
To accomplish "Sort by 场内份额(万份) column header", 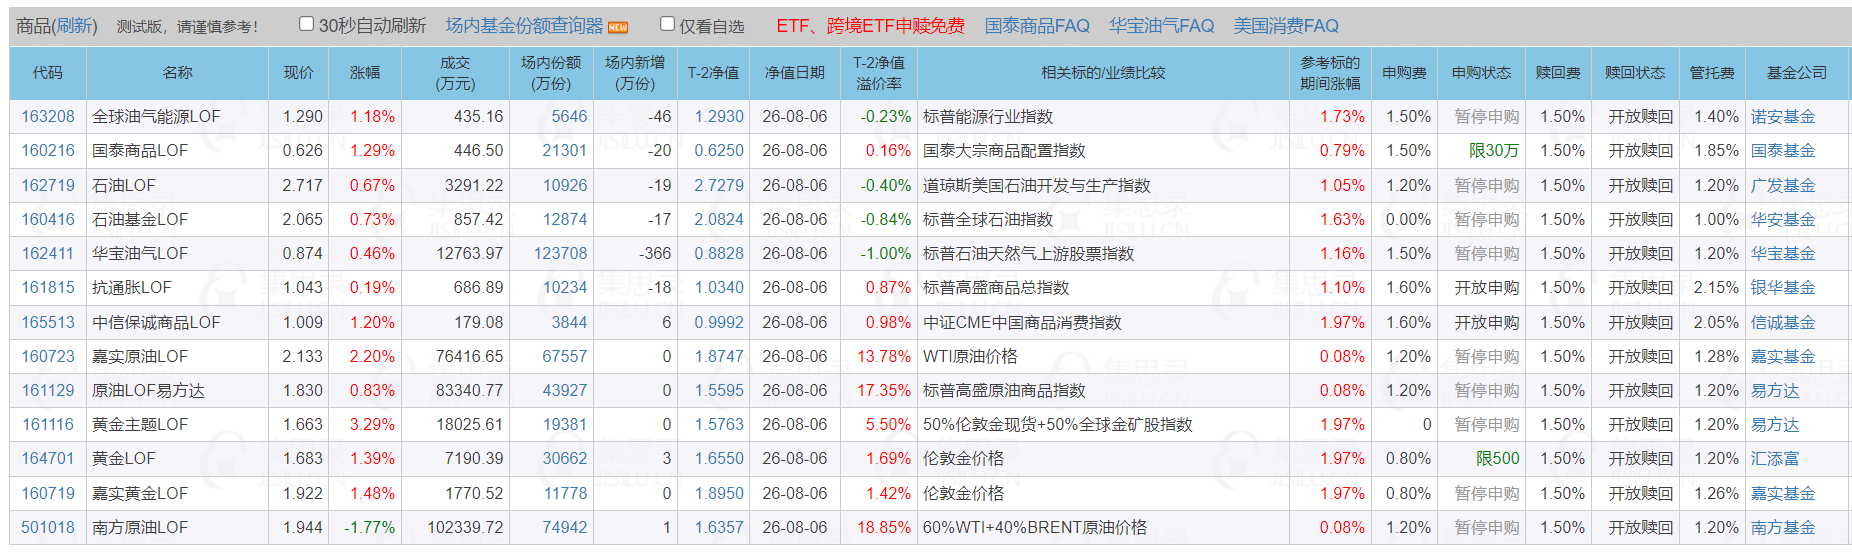I will click(x=551, y=73).
